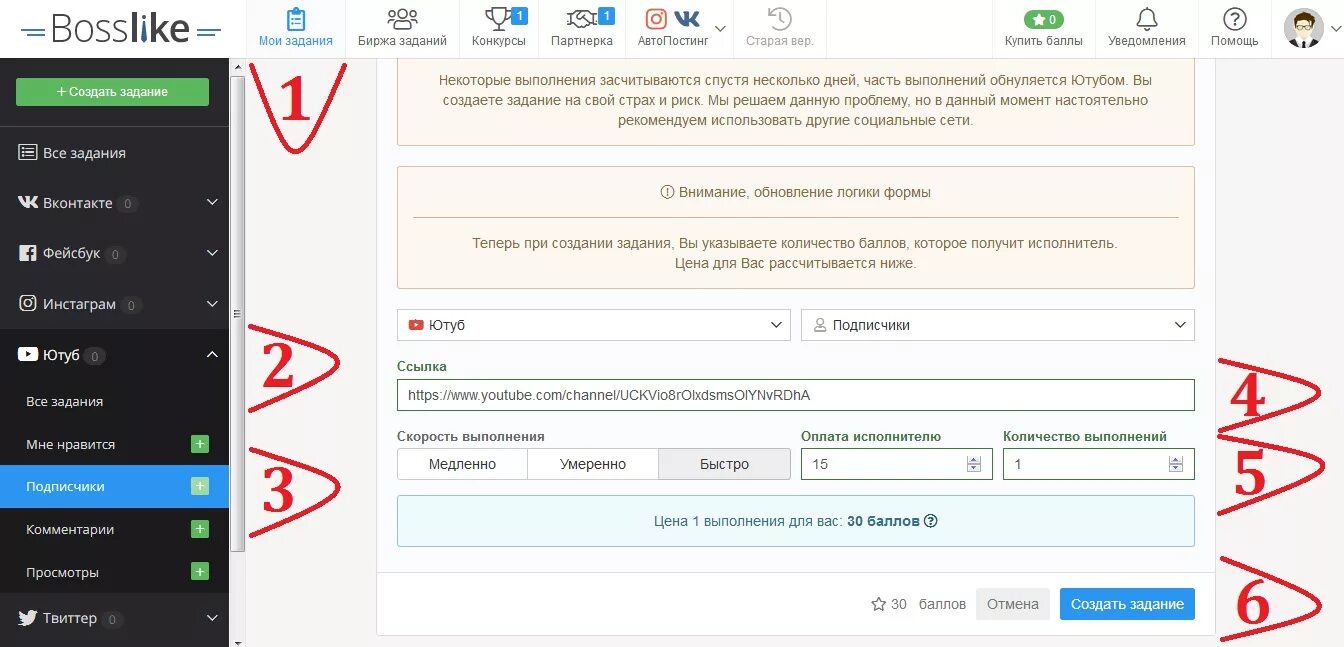Screen dimensions: 1344x647
Task: Go to Биржа заданий
Action: click(x=402, y=29)
